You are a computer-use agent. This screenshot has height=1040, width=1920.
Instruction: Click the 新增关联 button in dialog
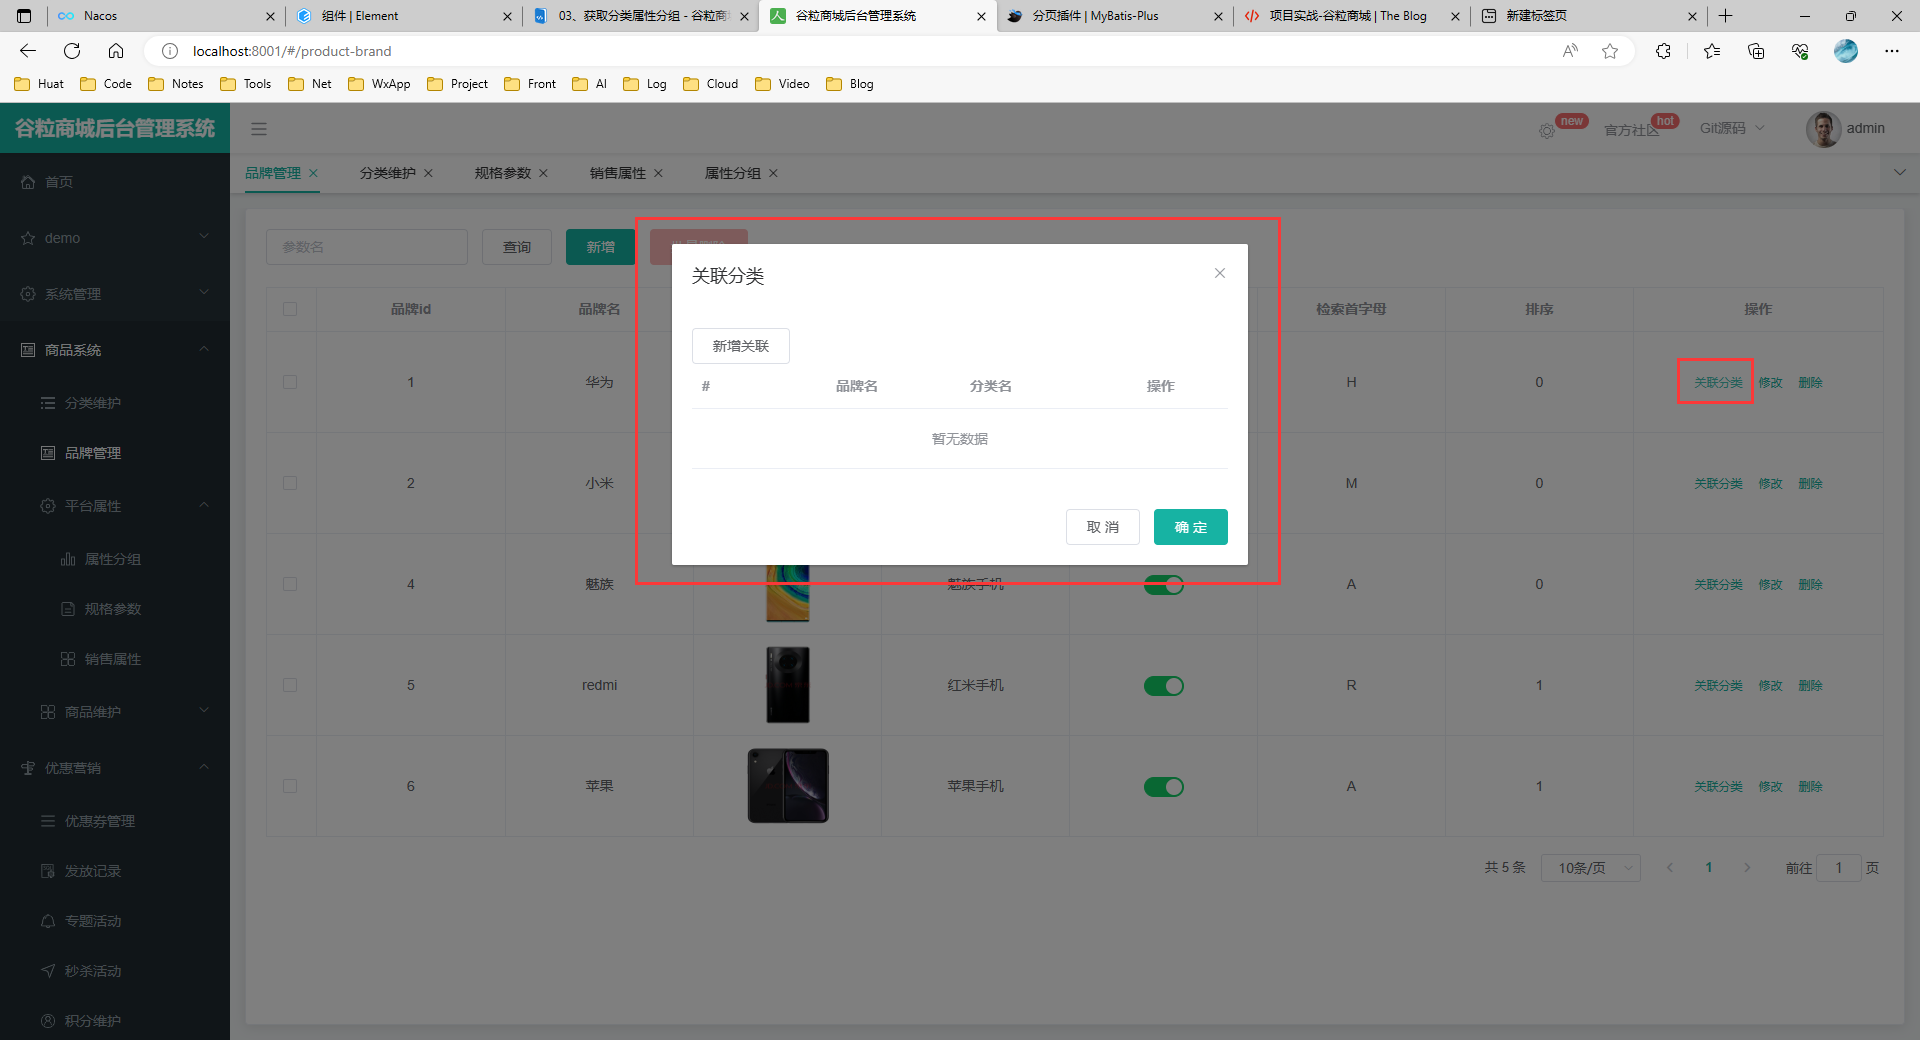740,346
